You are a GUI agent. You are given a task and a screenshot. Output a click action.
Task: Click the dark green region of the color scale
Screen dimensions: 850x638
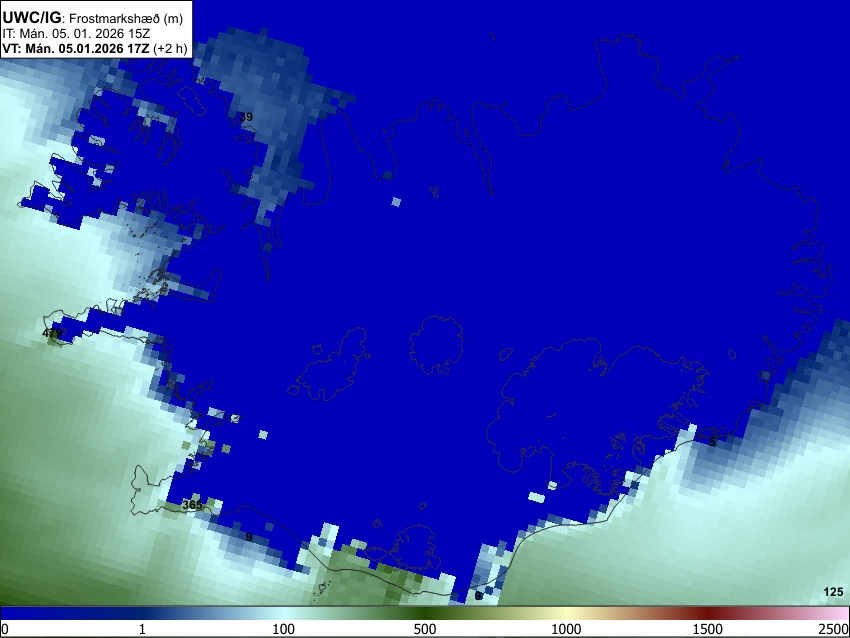[424, 613]
